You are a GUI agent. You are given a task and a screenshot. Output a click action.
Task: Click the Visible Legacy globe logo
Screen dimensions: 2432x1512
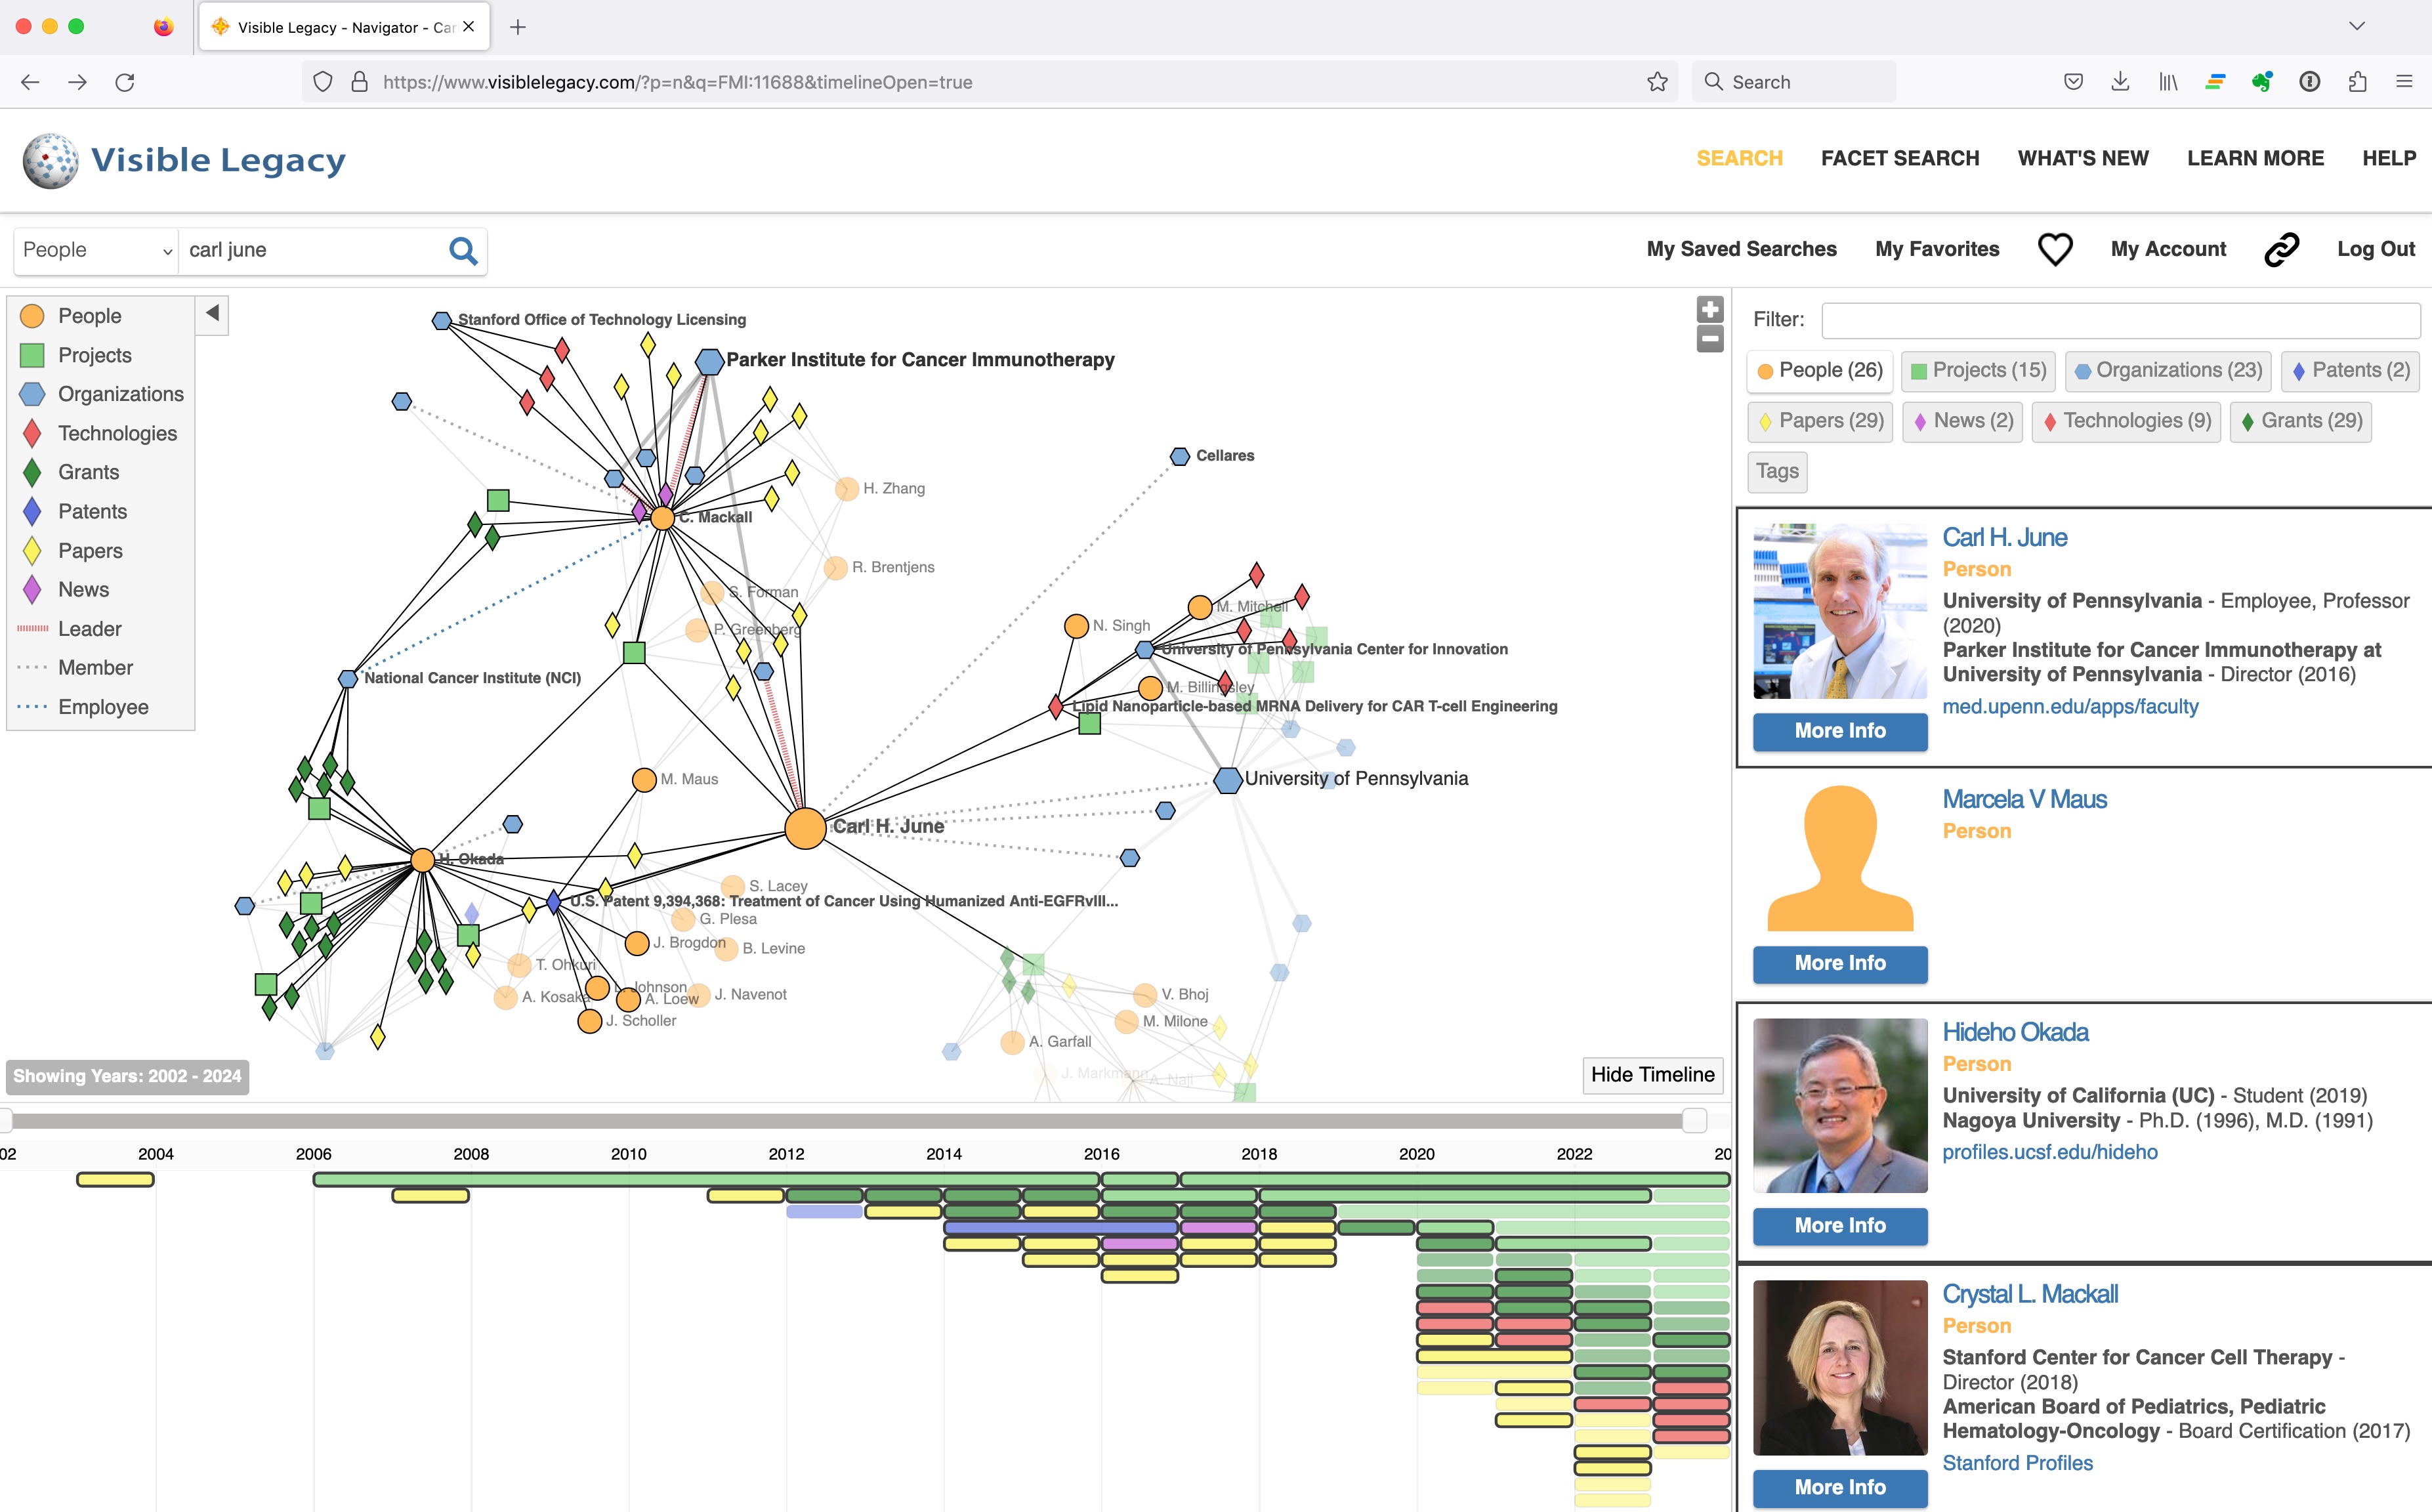coord(50,160)
